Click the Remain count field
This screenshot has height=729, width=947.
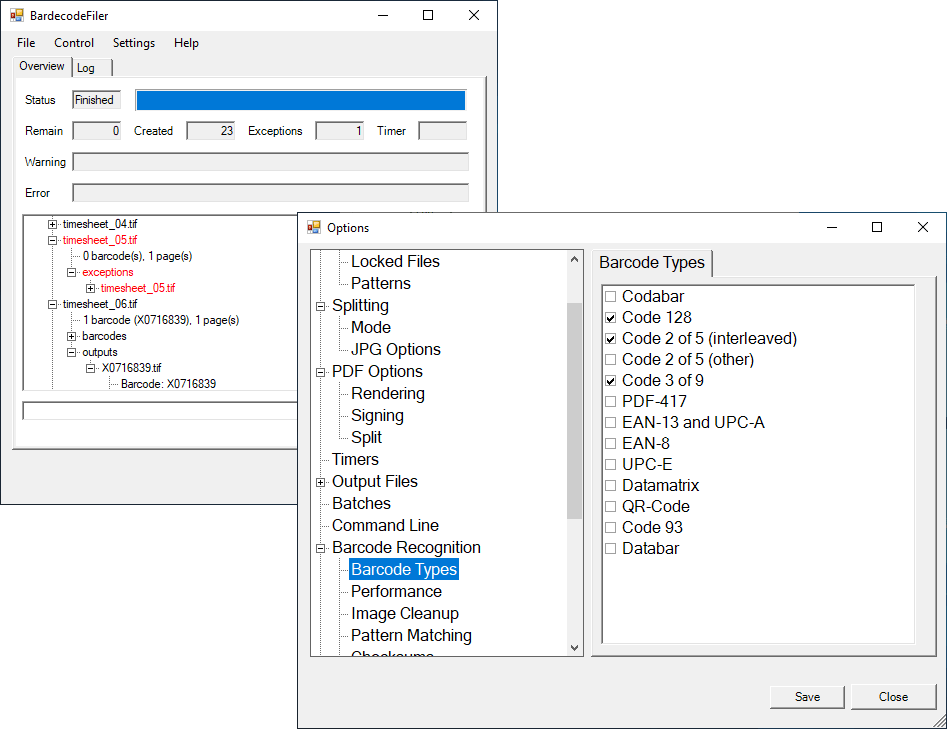coord(97,130)
